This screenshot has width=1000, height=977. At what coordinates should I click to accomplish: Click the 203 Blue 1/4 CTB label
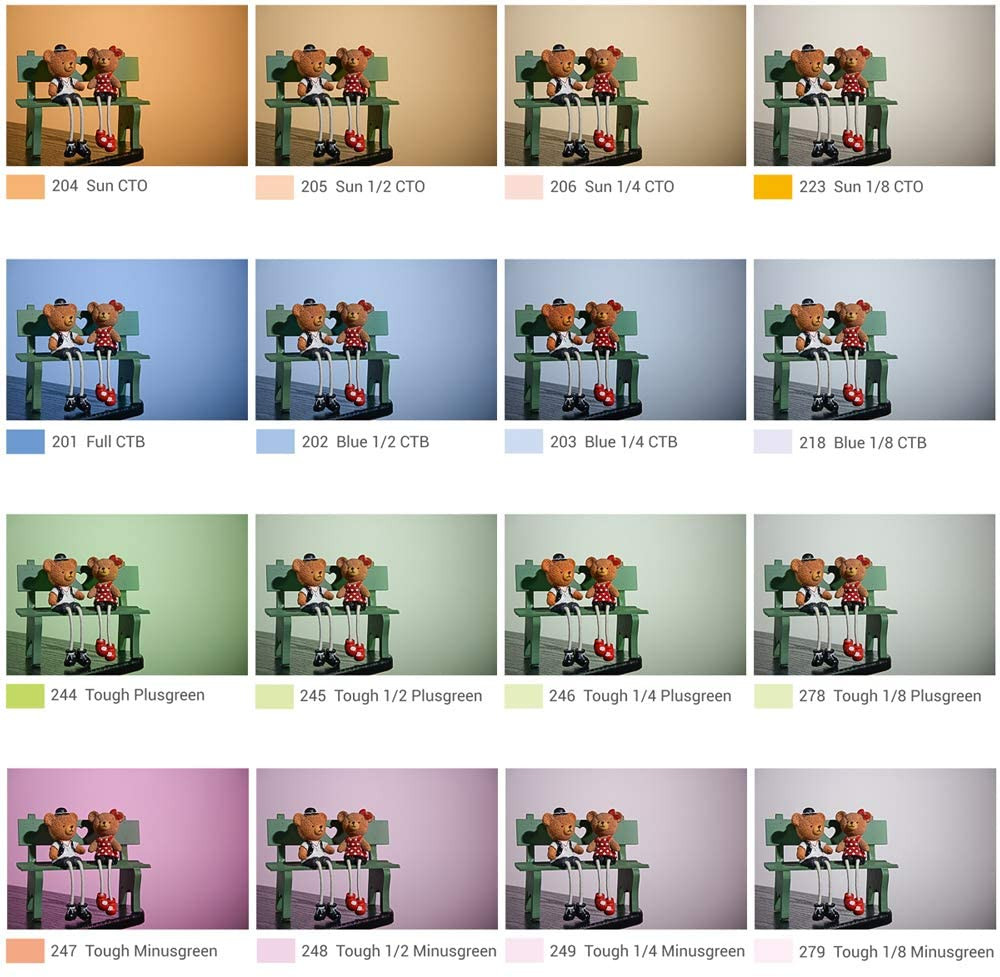(614, 442)
